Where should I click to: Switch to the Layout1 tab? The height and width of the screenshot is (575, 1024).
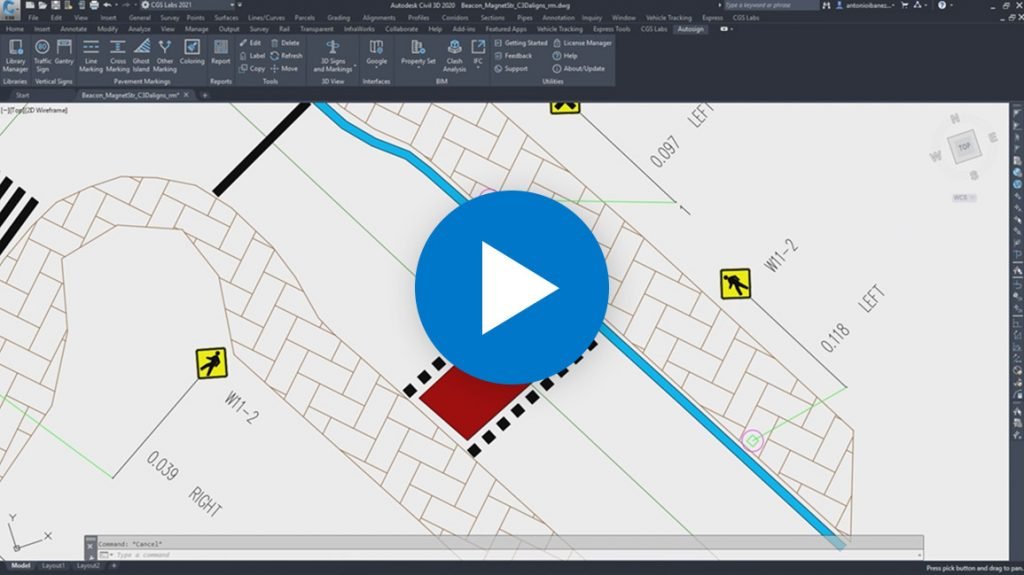click(x=54, y=566)
